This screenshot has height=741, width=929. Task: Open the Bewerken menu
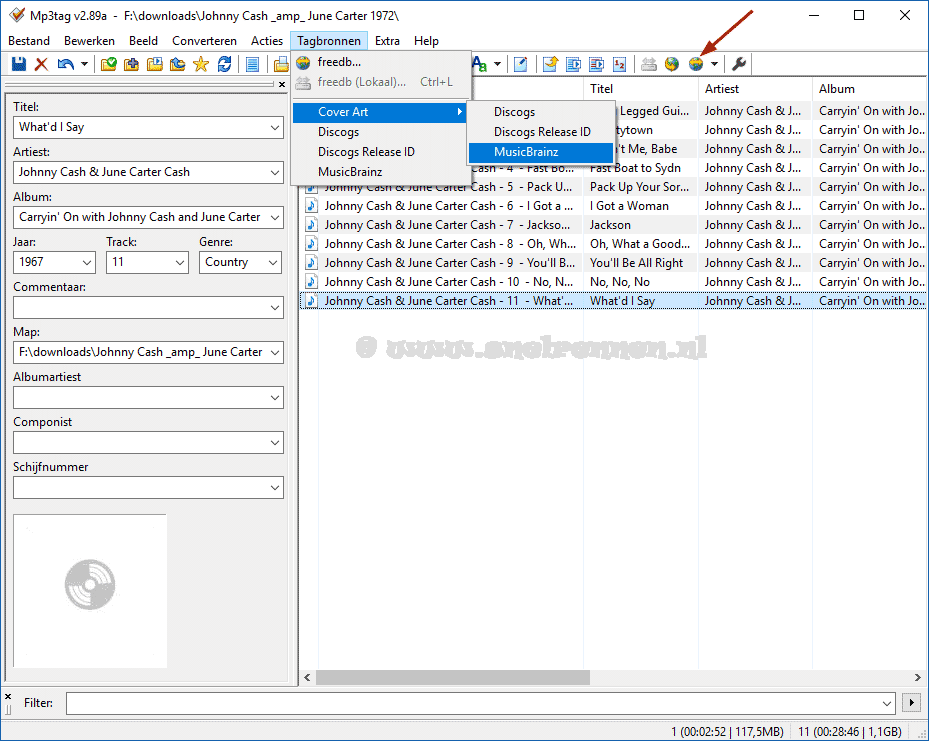click(x=89, y=41)
